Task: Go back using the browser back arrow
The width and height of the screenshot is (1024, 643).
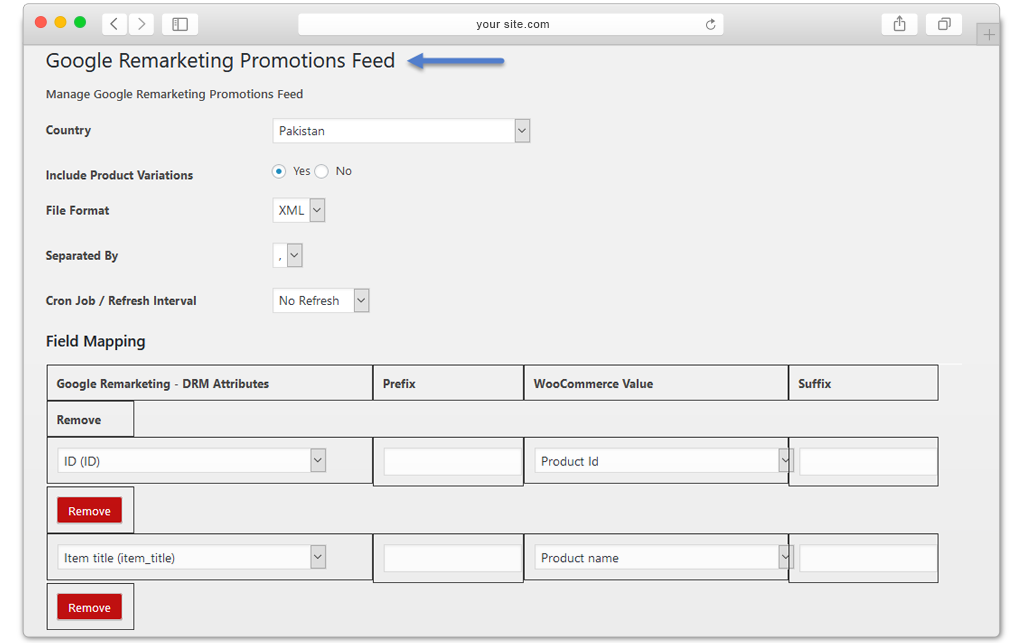Action: pos(114,24)
